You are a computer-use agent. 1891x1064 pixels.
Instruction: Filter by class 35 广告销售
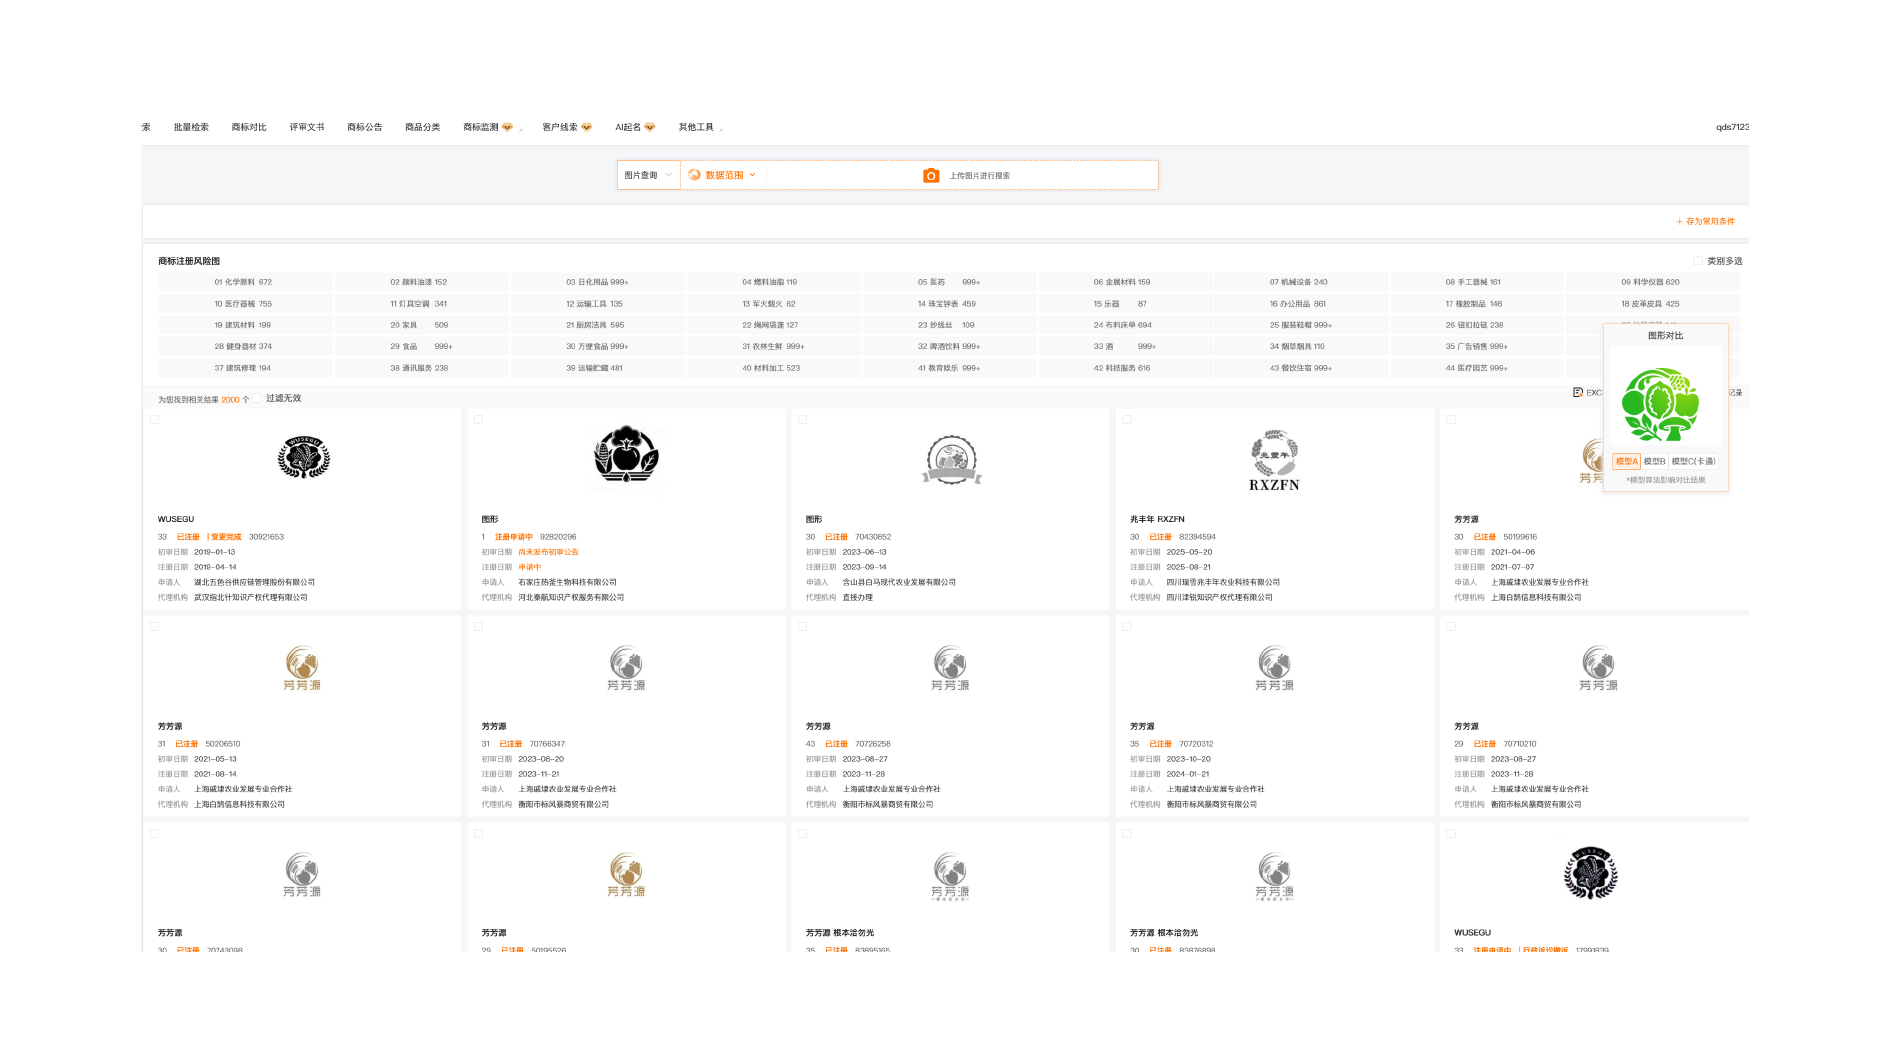tap(1476, 346)
